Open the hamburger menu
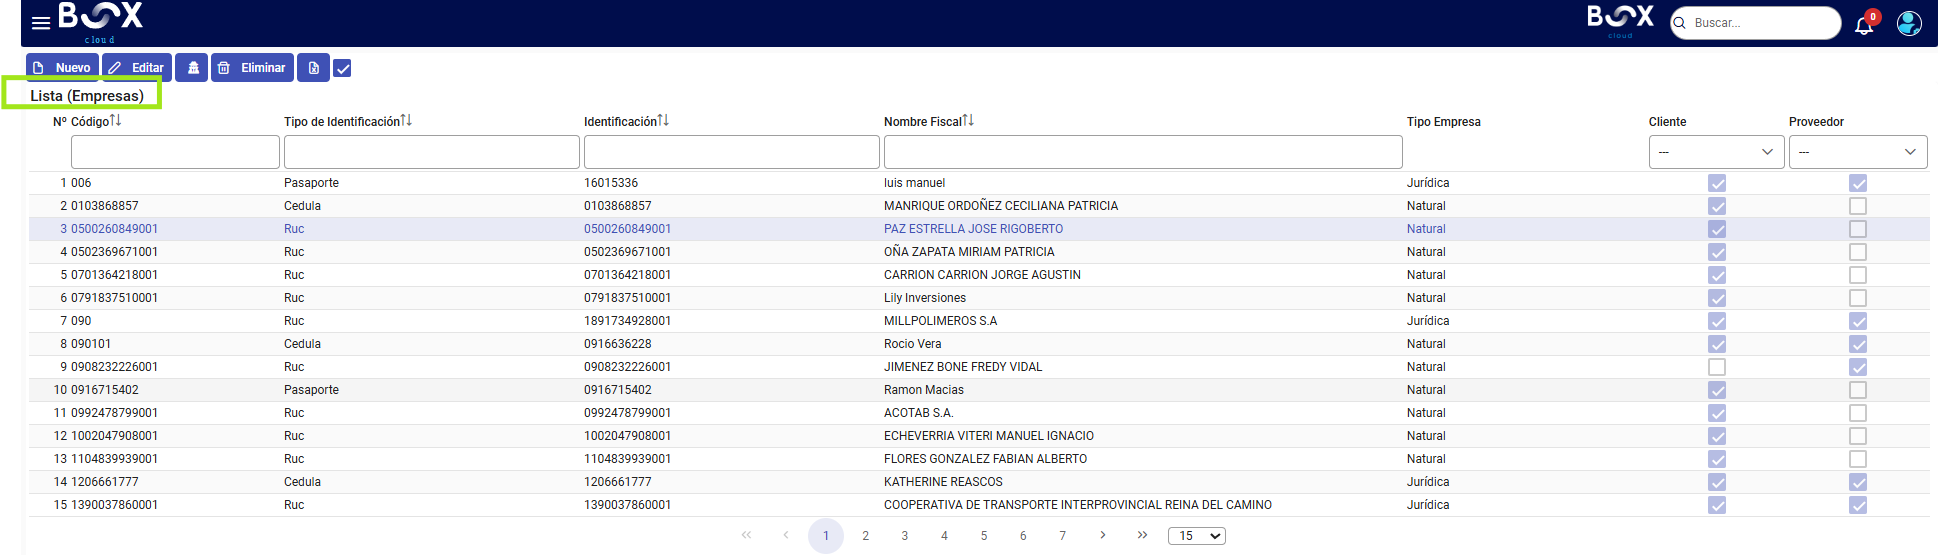This screenshot has width=1938, height=555. [41, 23]
